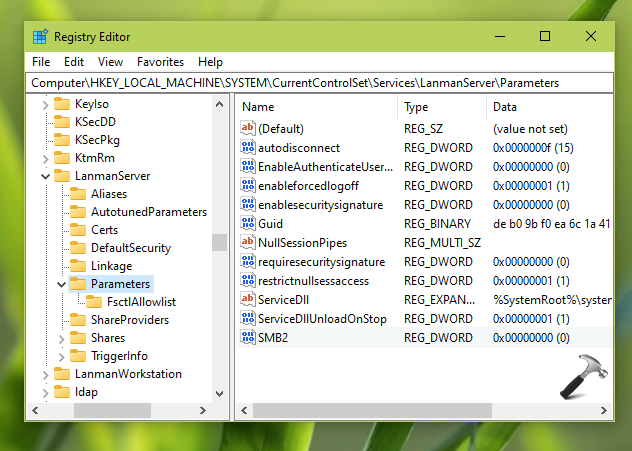The width and height of the screenshot is (632, 451).
Task: Select the Parameters key label
Action: tap(120, 284)
